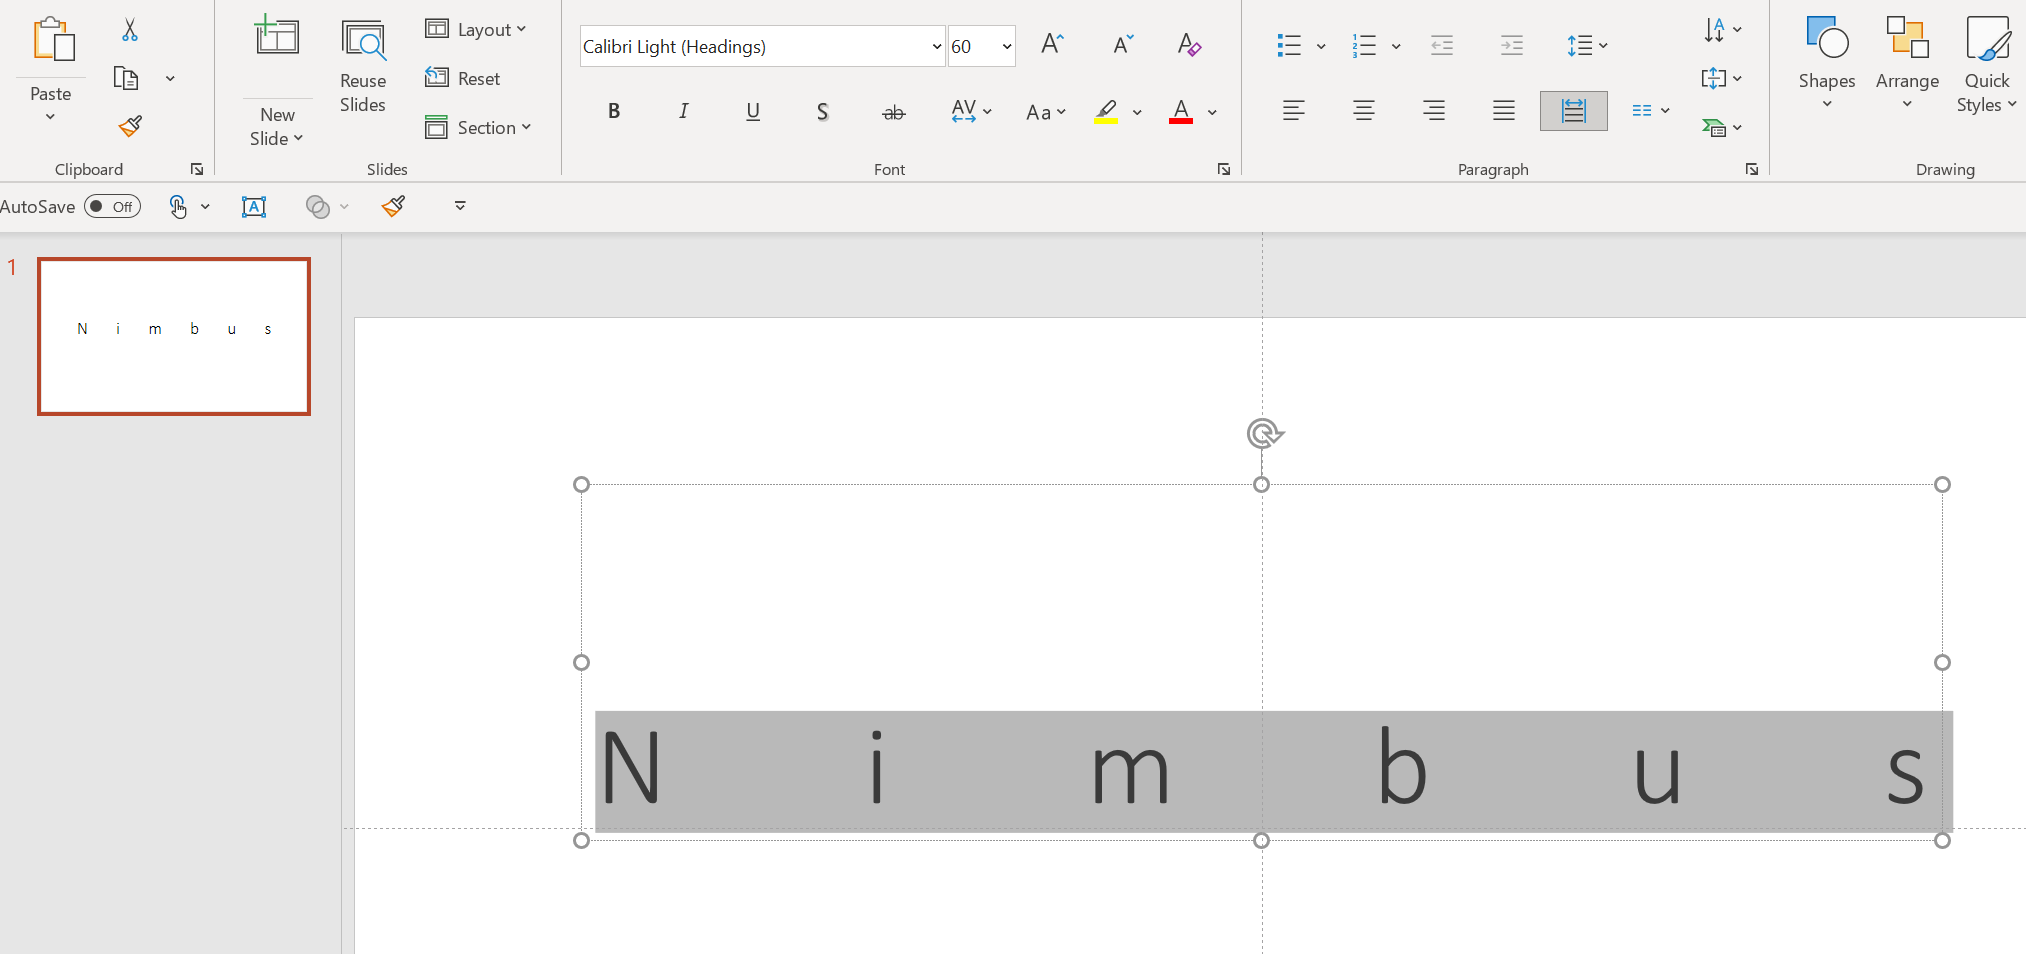This screenshot has height=954, width=2026.
Task: Align text right
Action: click(x=1434, y=110)
